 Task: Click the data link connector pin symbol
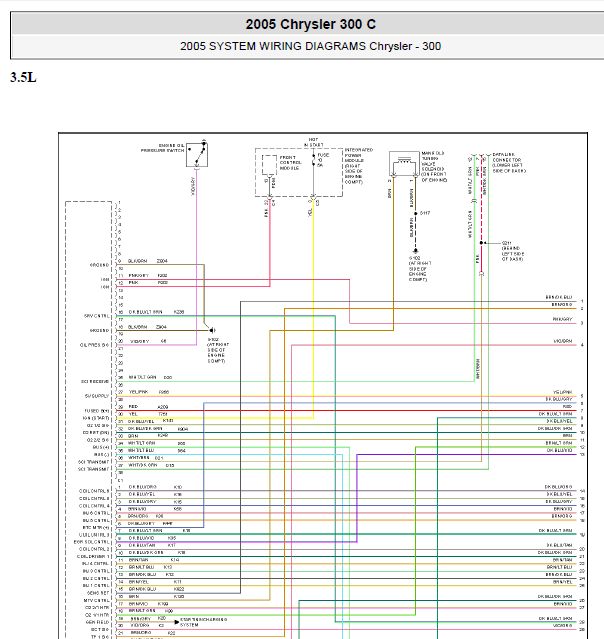pos(482,156)
